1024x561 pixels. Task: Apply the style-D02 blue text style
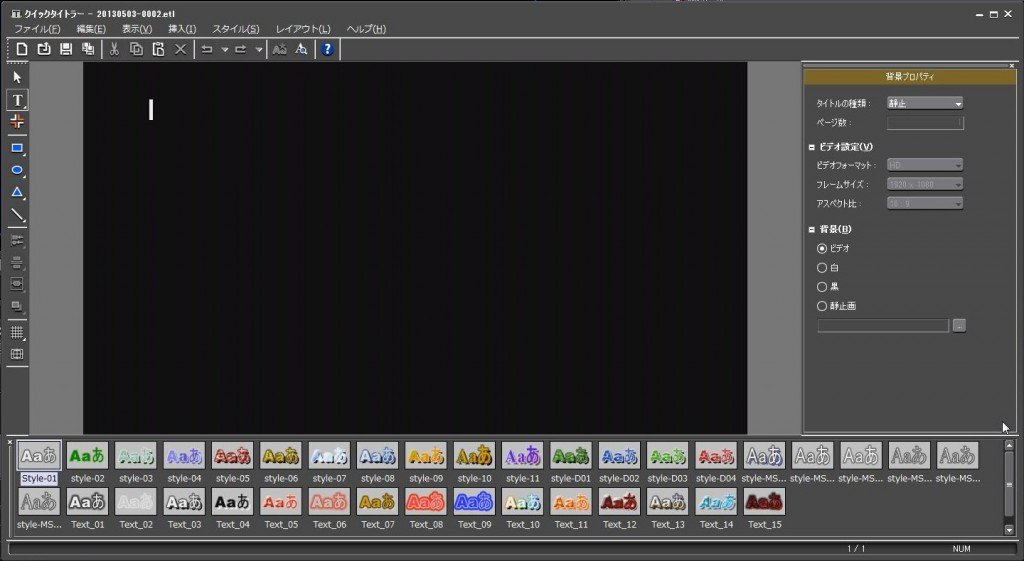pos(619,455)
